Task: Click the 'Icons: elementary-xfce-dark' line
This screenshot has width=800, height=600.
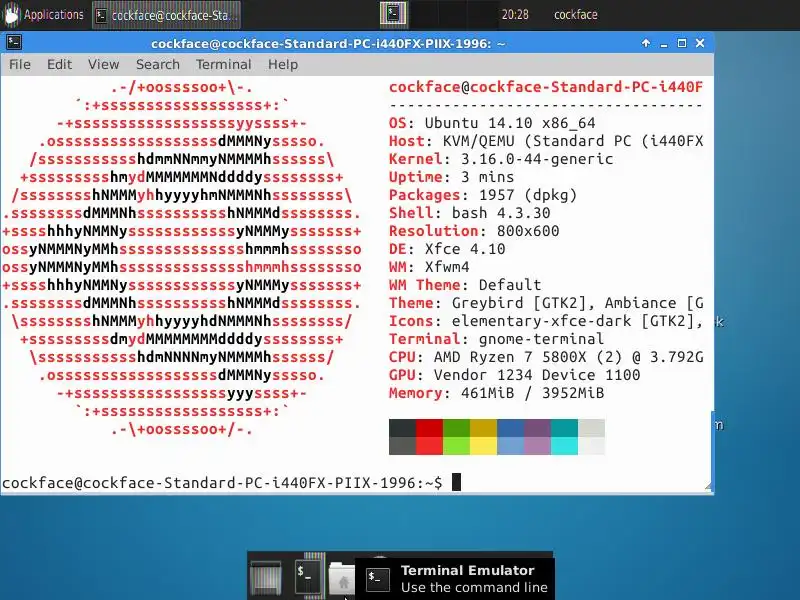Action: (x=546, y=321)
